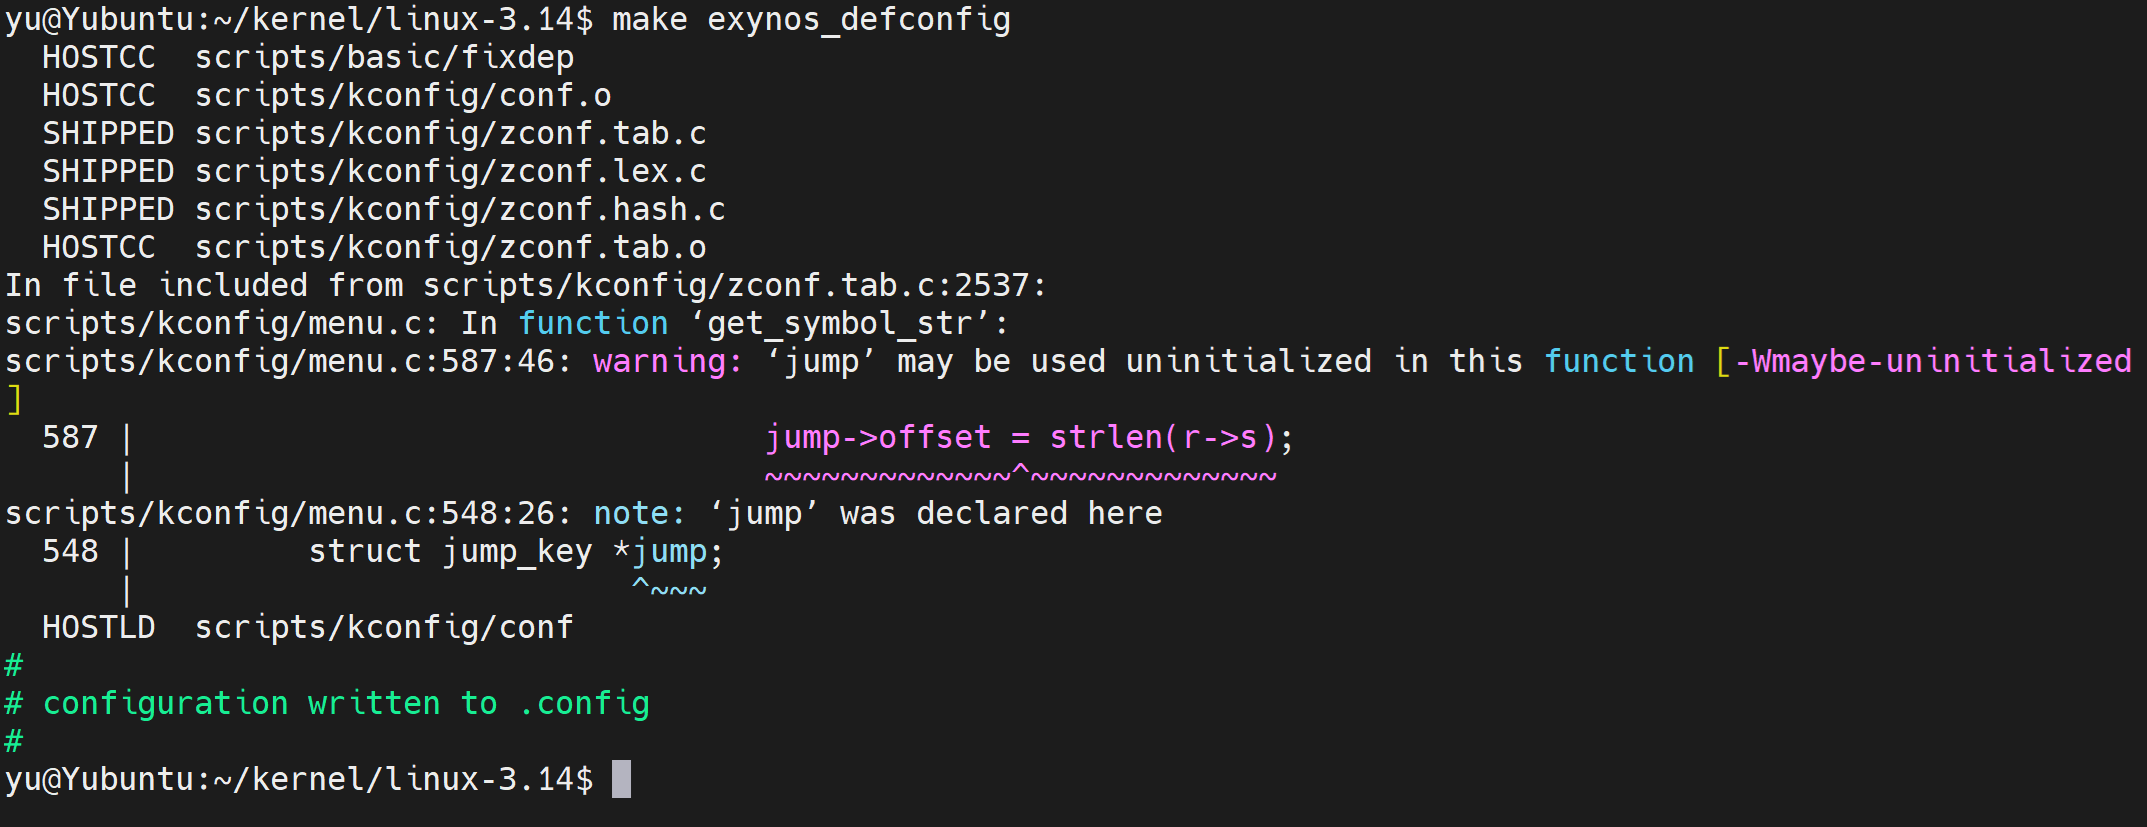
Task: Click 'scripts/kconfig/conf.o' text
Action: (402, 95)
